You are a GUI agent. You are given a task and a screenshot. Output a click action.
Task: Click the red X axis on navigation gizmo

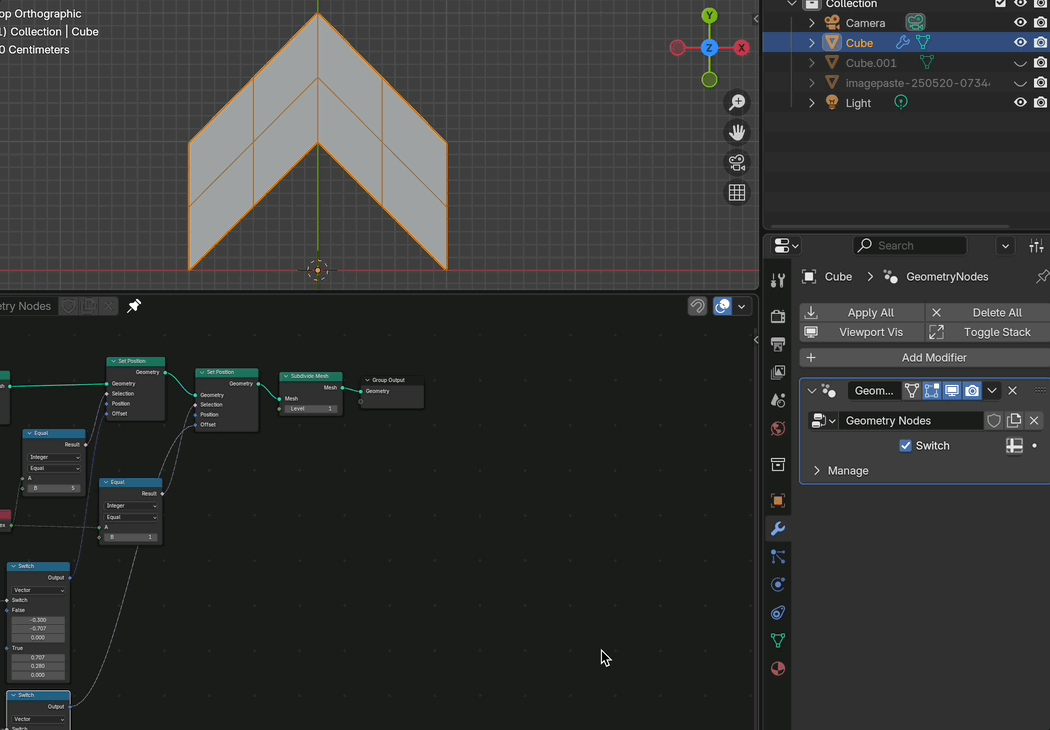click(x=741, y=48)
